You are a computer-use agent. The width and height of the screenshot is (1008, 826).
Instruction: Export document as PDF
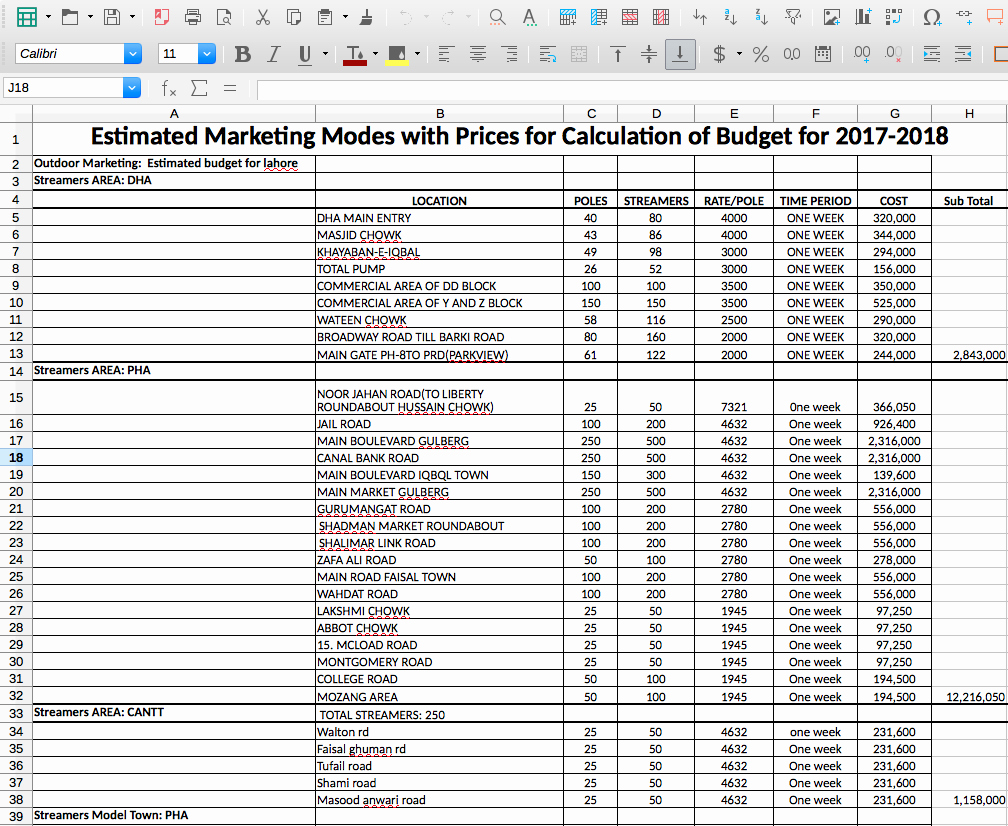coord(162,17)
